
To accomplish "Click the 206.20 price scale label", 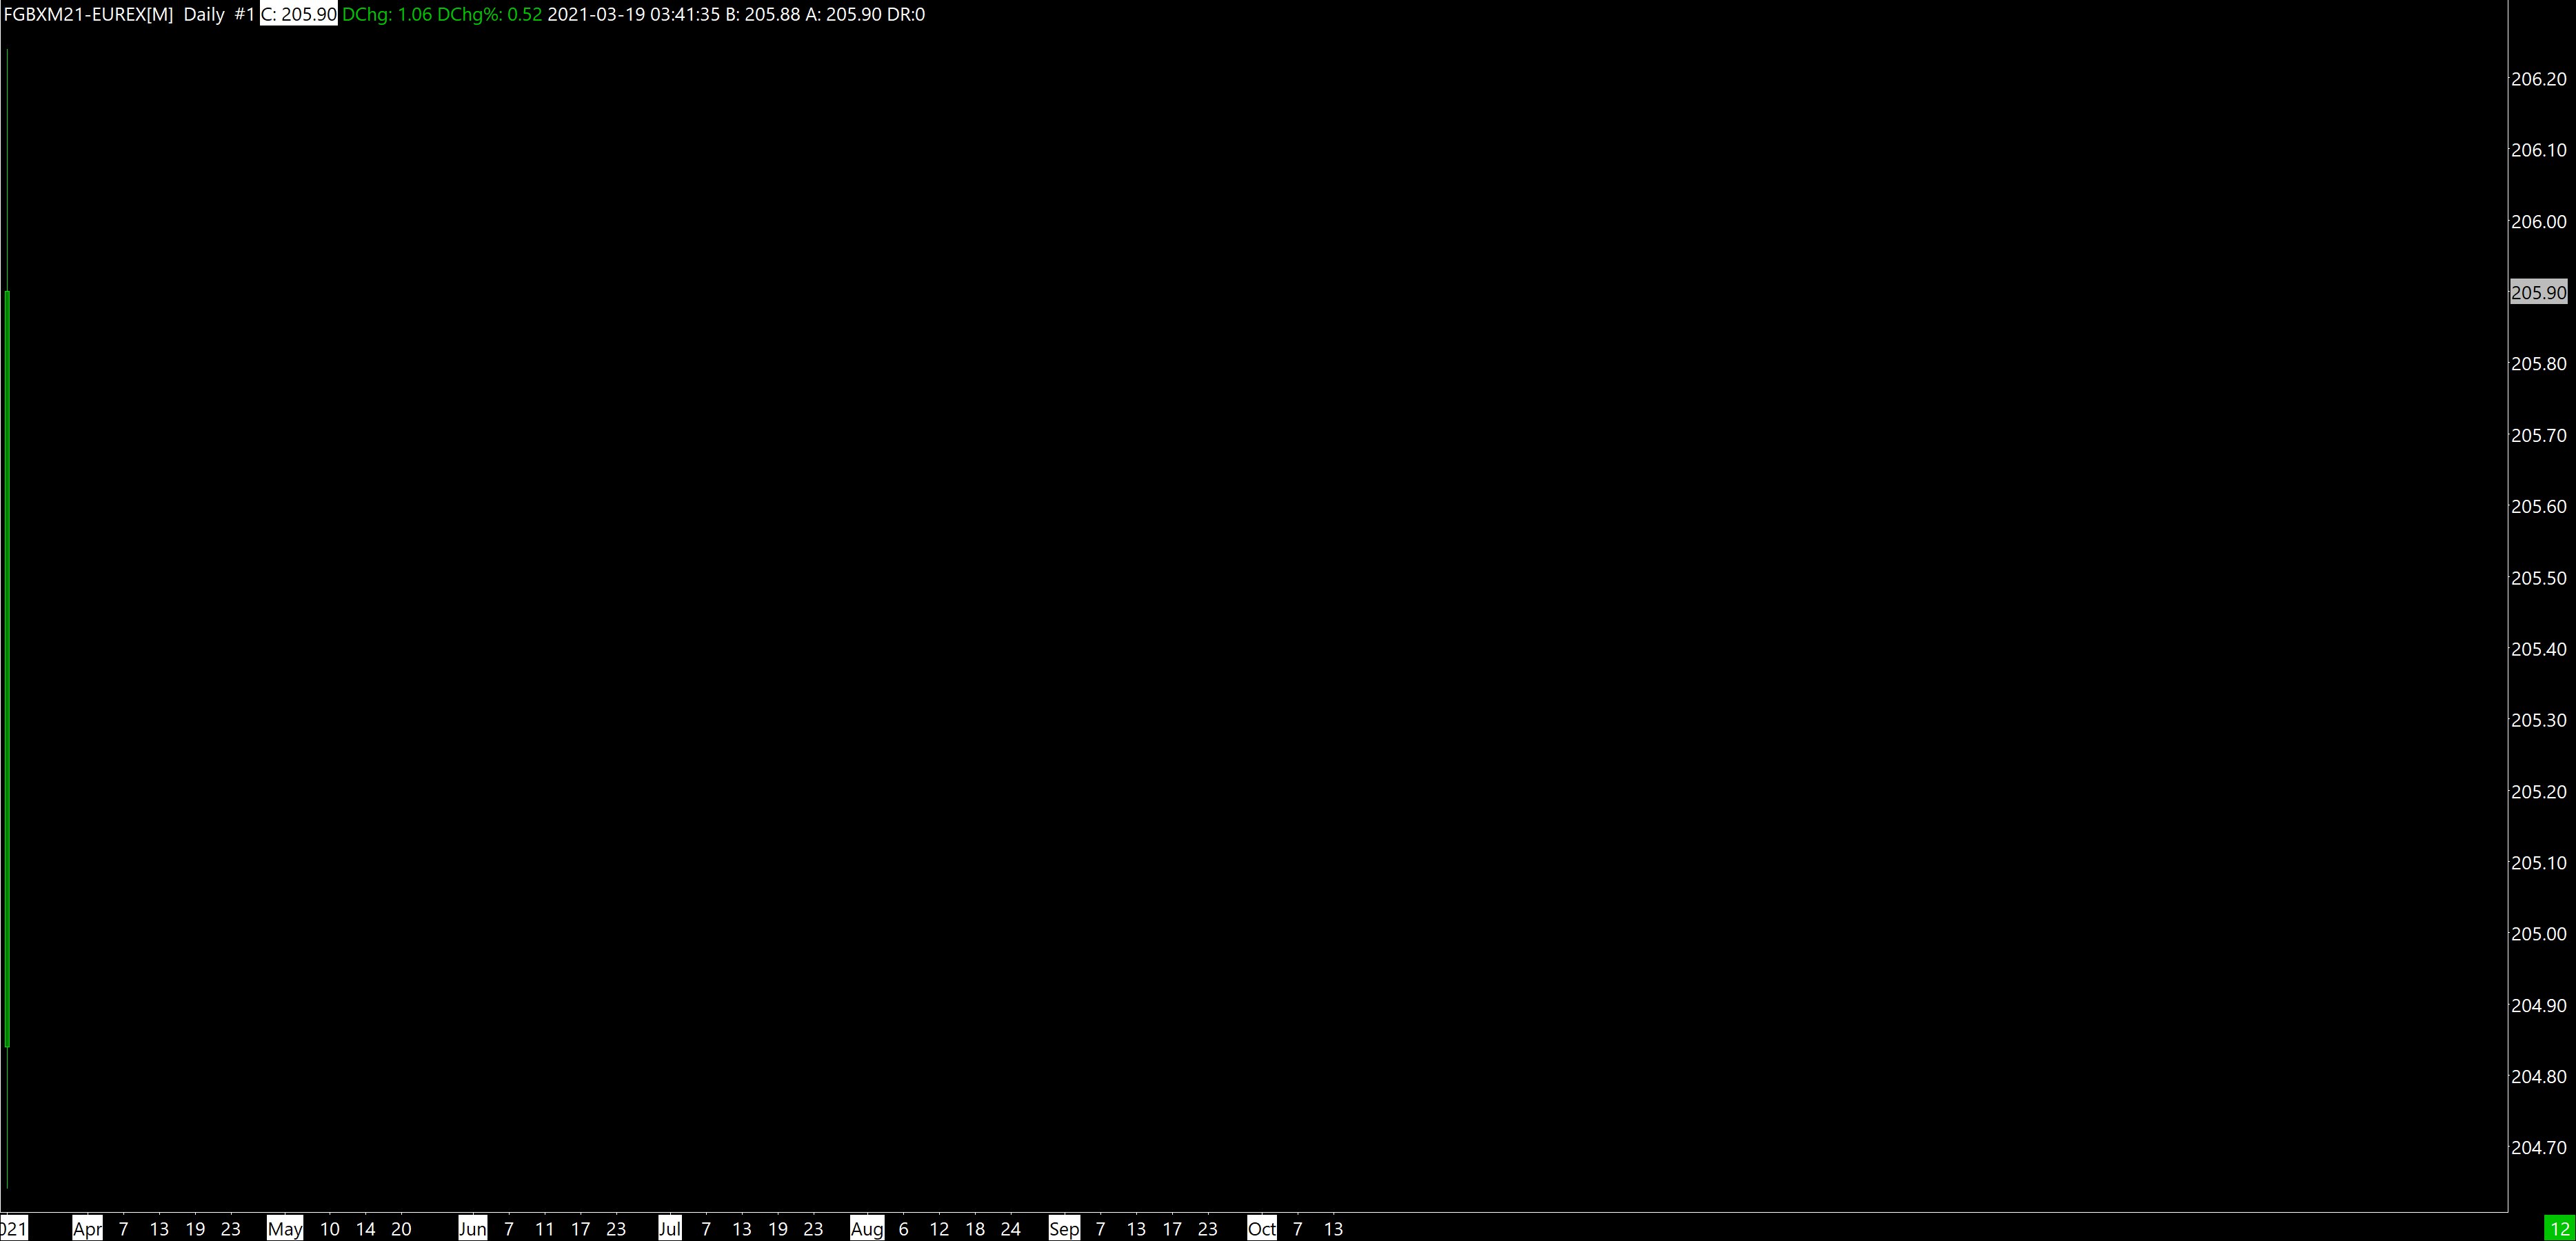I will tap(2538, 80).
